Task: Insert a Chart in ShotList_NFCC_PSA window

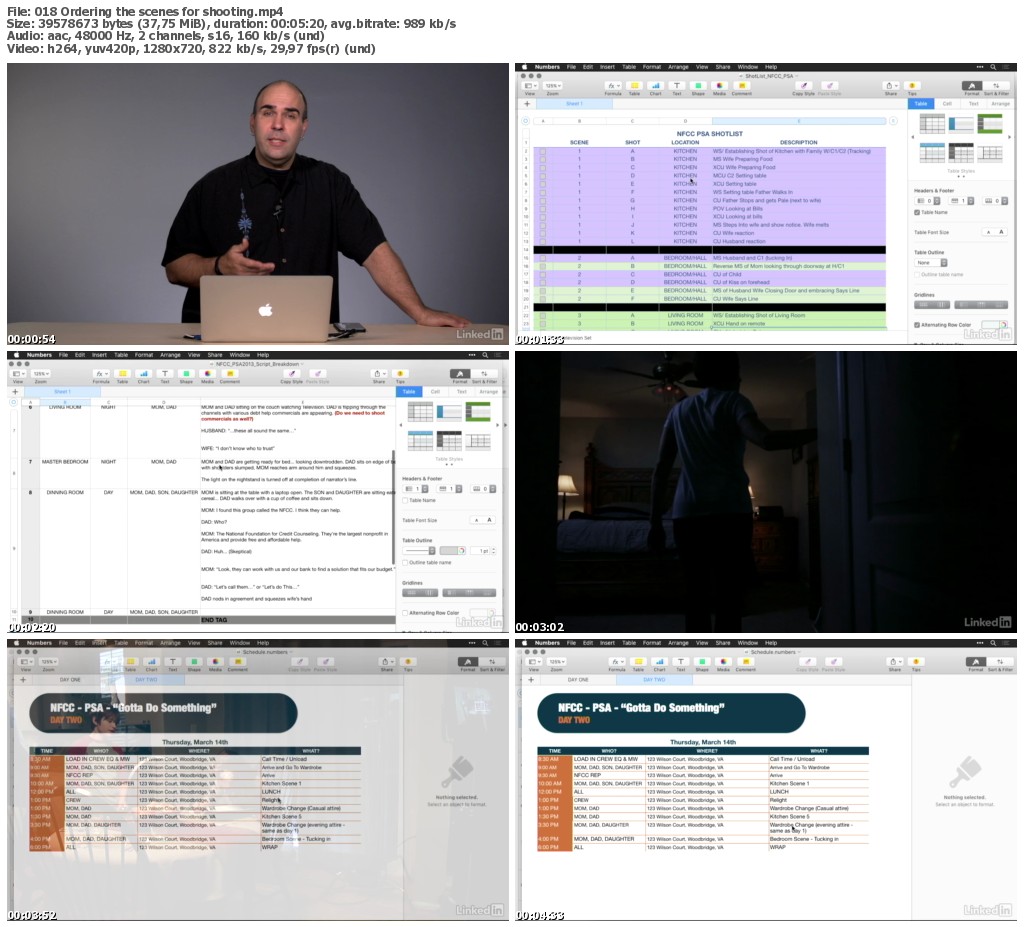Action: coord(655,86)
